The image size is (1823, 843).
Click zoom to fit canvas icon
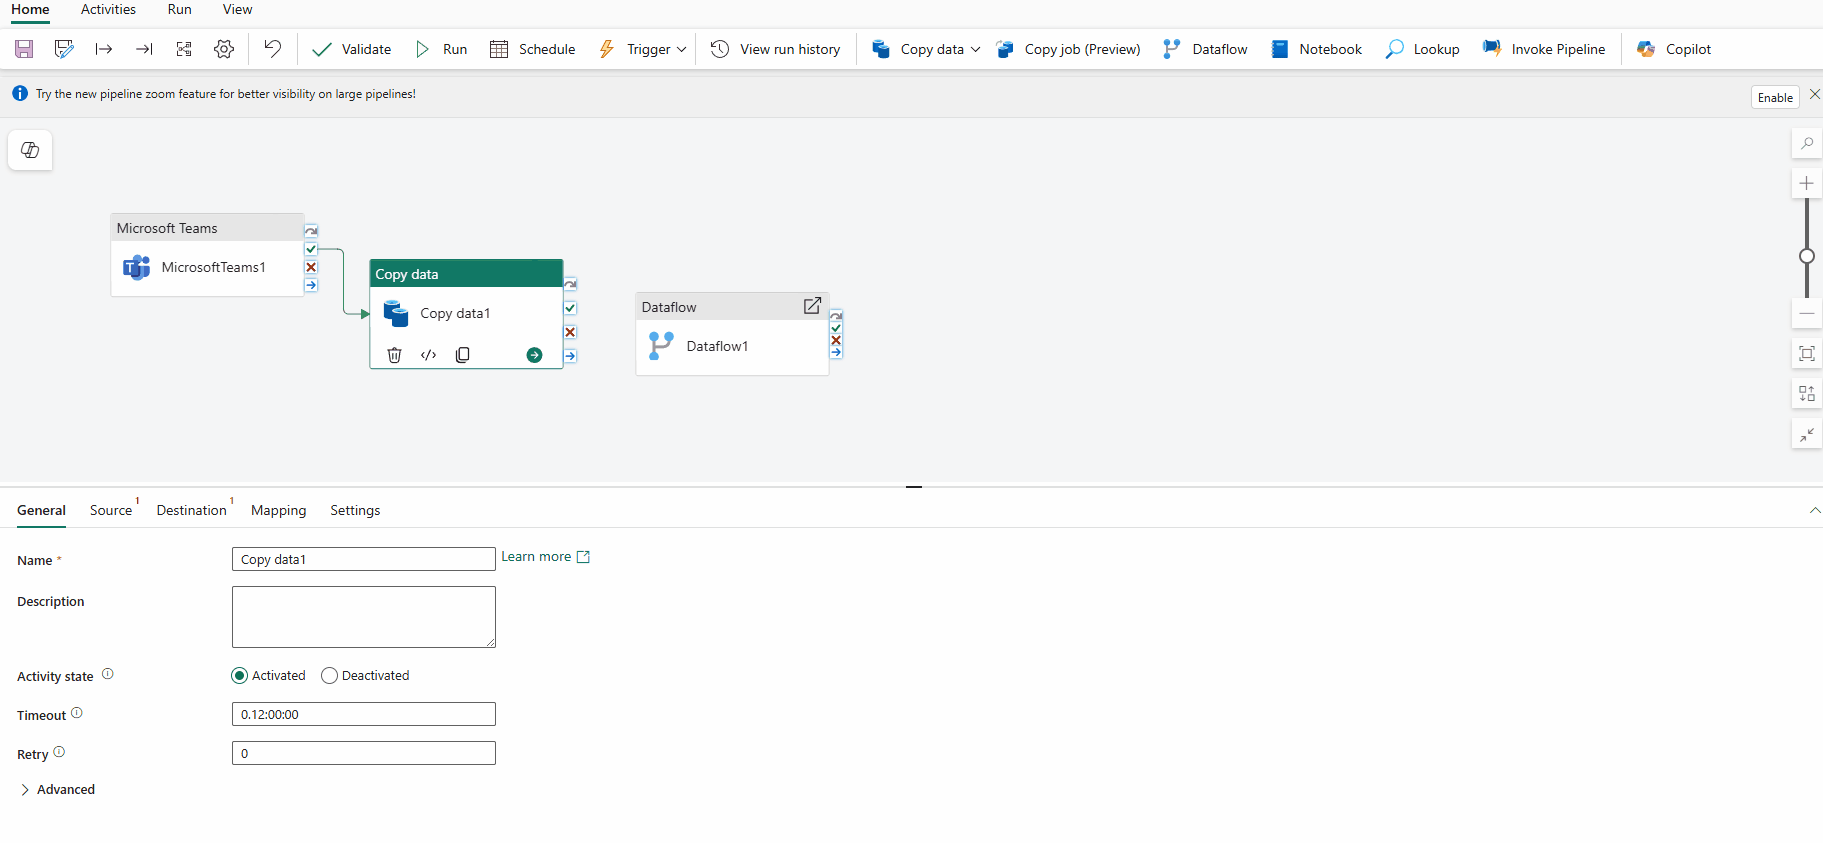tap(1806, 354)
